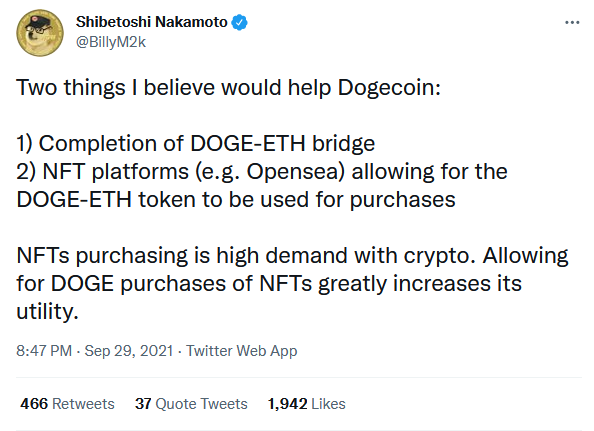The width and height of the screenshot is (594, 431).
Task: Open the Doge coin profile avatar
Action: pos(40,33)
